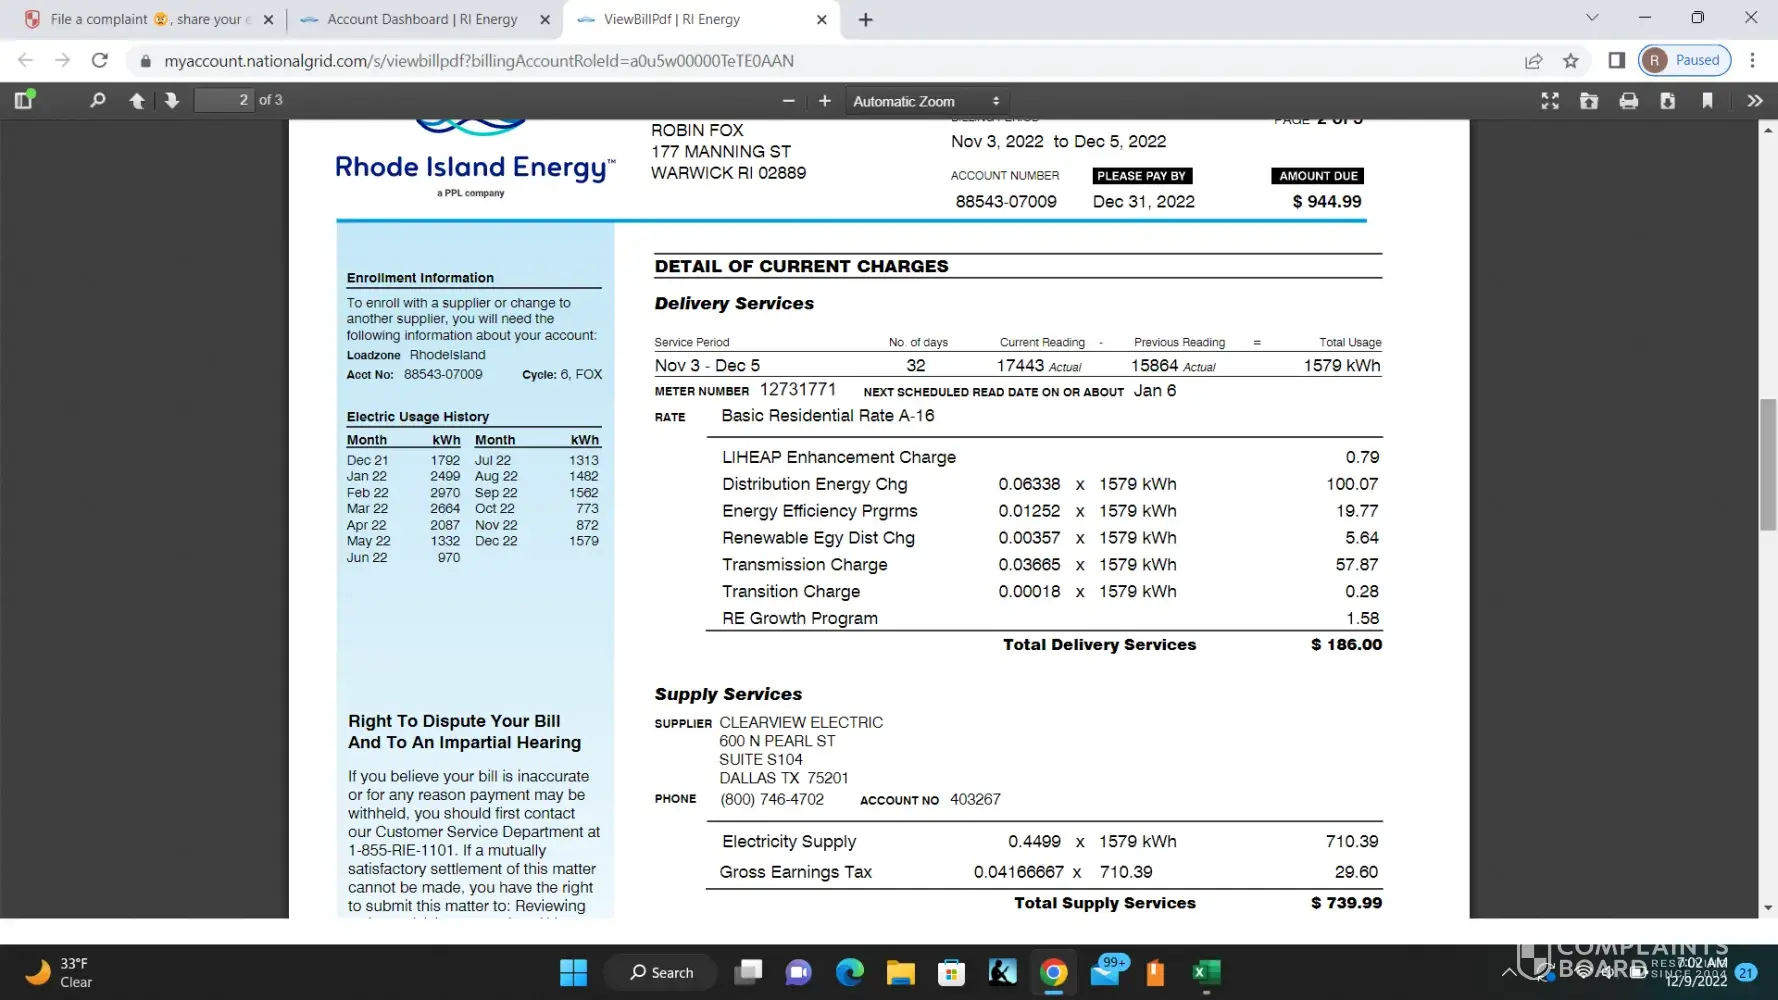The image size is (1778, 1000).
Task: Download the bill PDF
Action: point(1667,101)
